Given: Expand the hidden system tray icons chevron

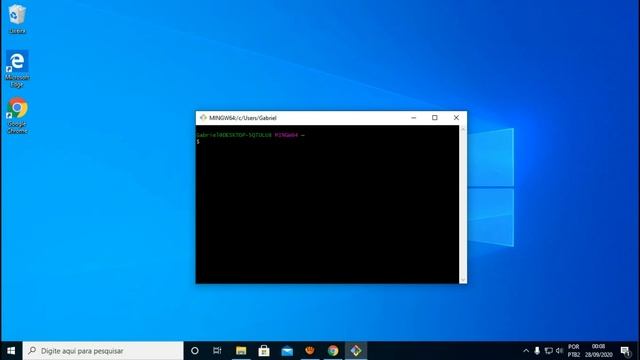Looking at the screenshot, I should click(526, 351).
